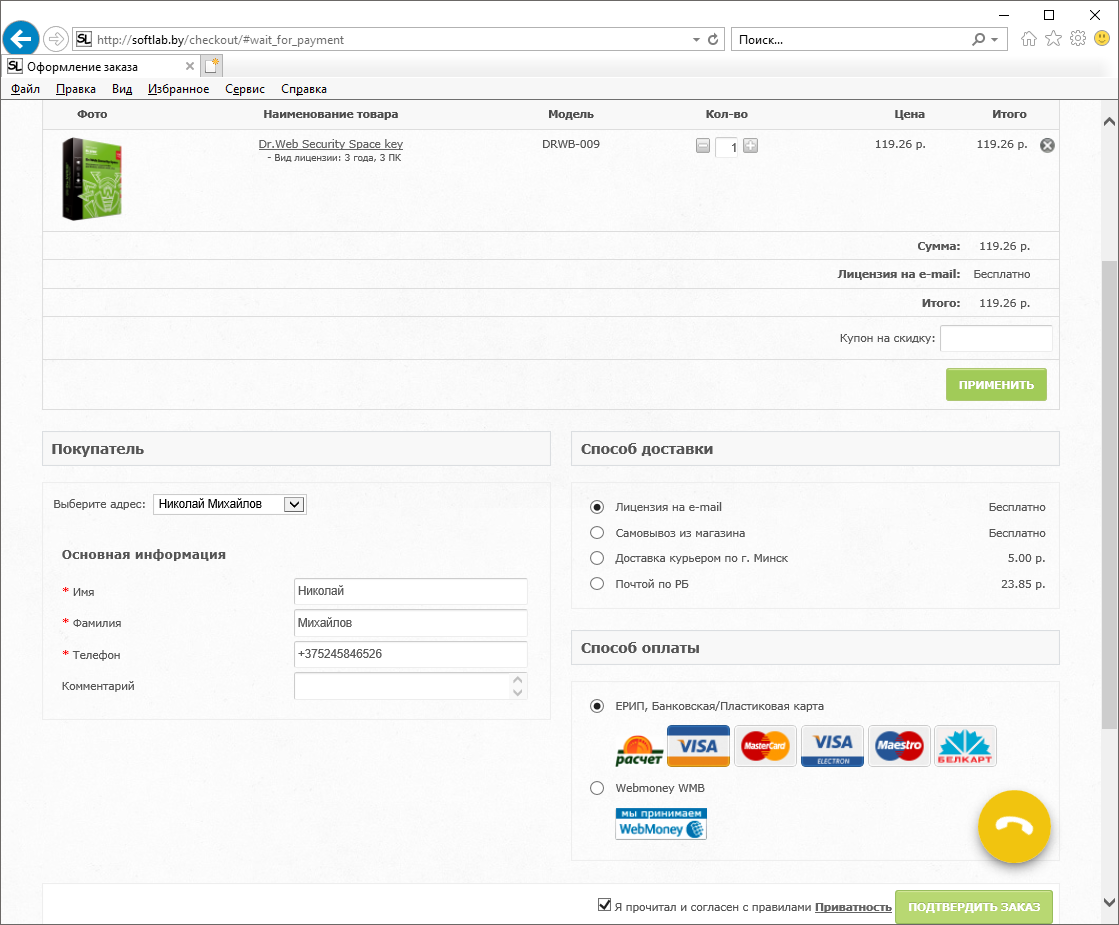Screen dimensions: 1119x925
Task: Click the Комментарий field down arrow
Action: coord(517,692)
